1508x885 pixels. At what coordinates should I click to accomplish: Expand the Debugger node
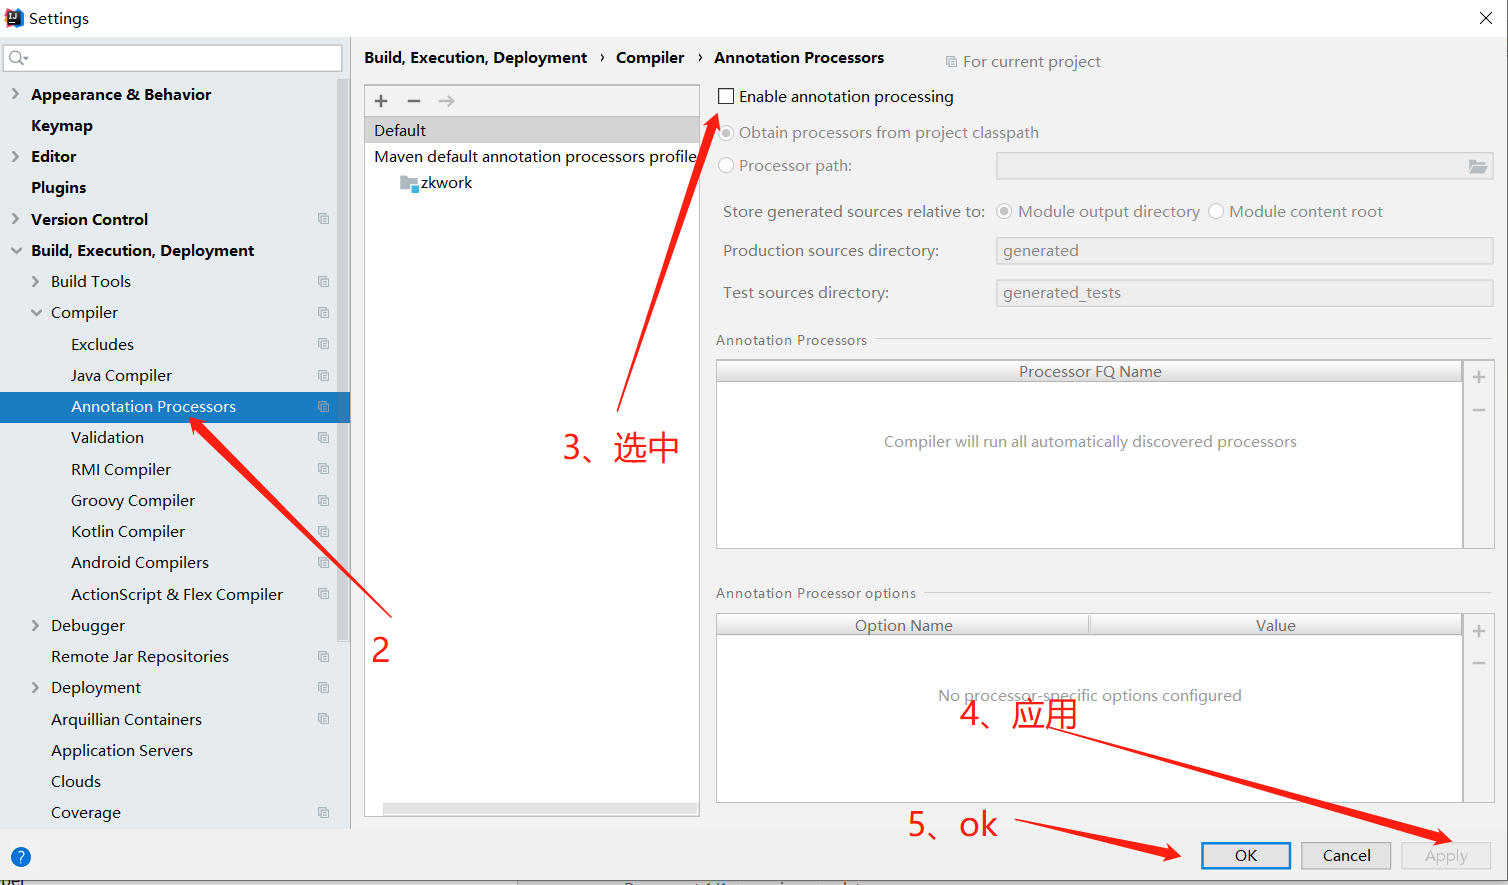tap(36, 626)
